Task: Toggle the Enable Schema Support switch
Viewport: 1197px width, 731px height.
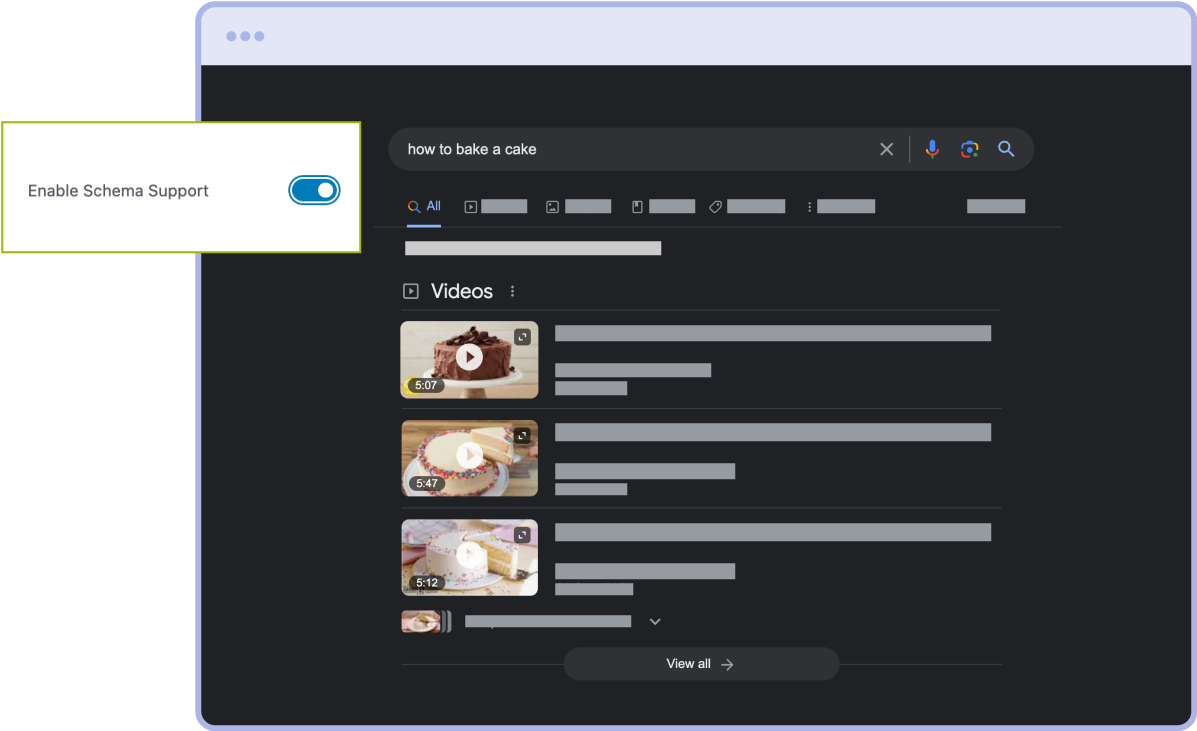Action: 314,190
